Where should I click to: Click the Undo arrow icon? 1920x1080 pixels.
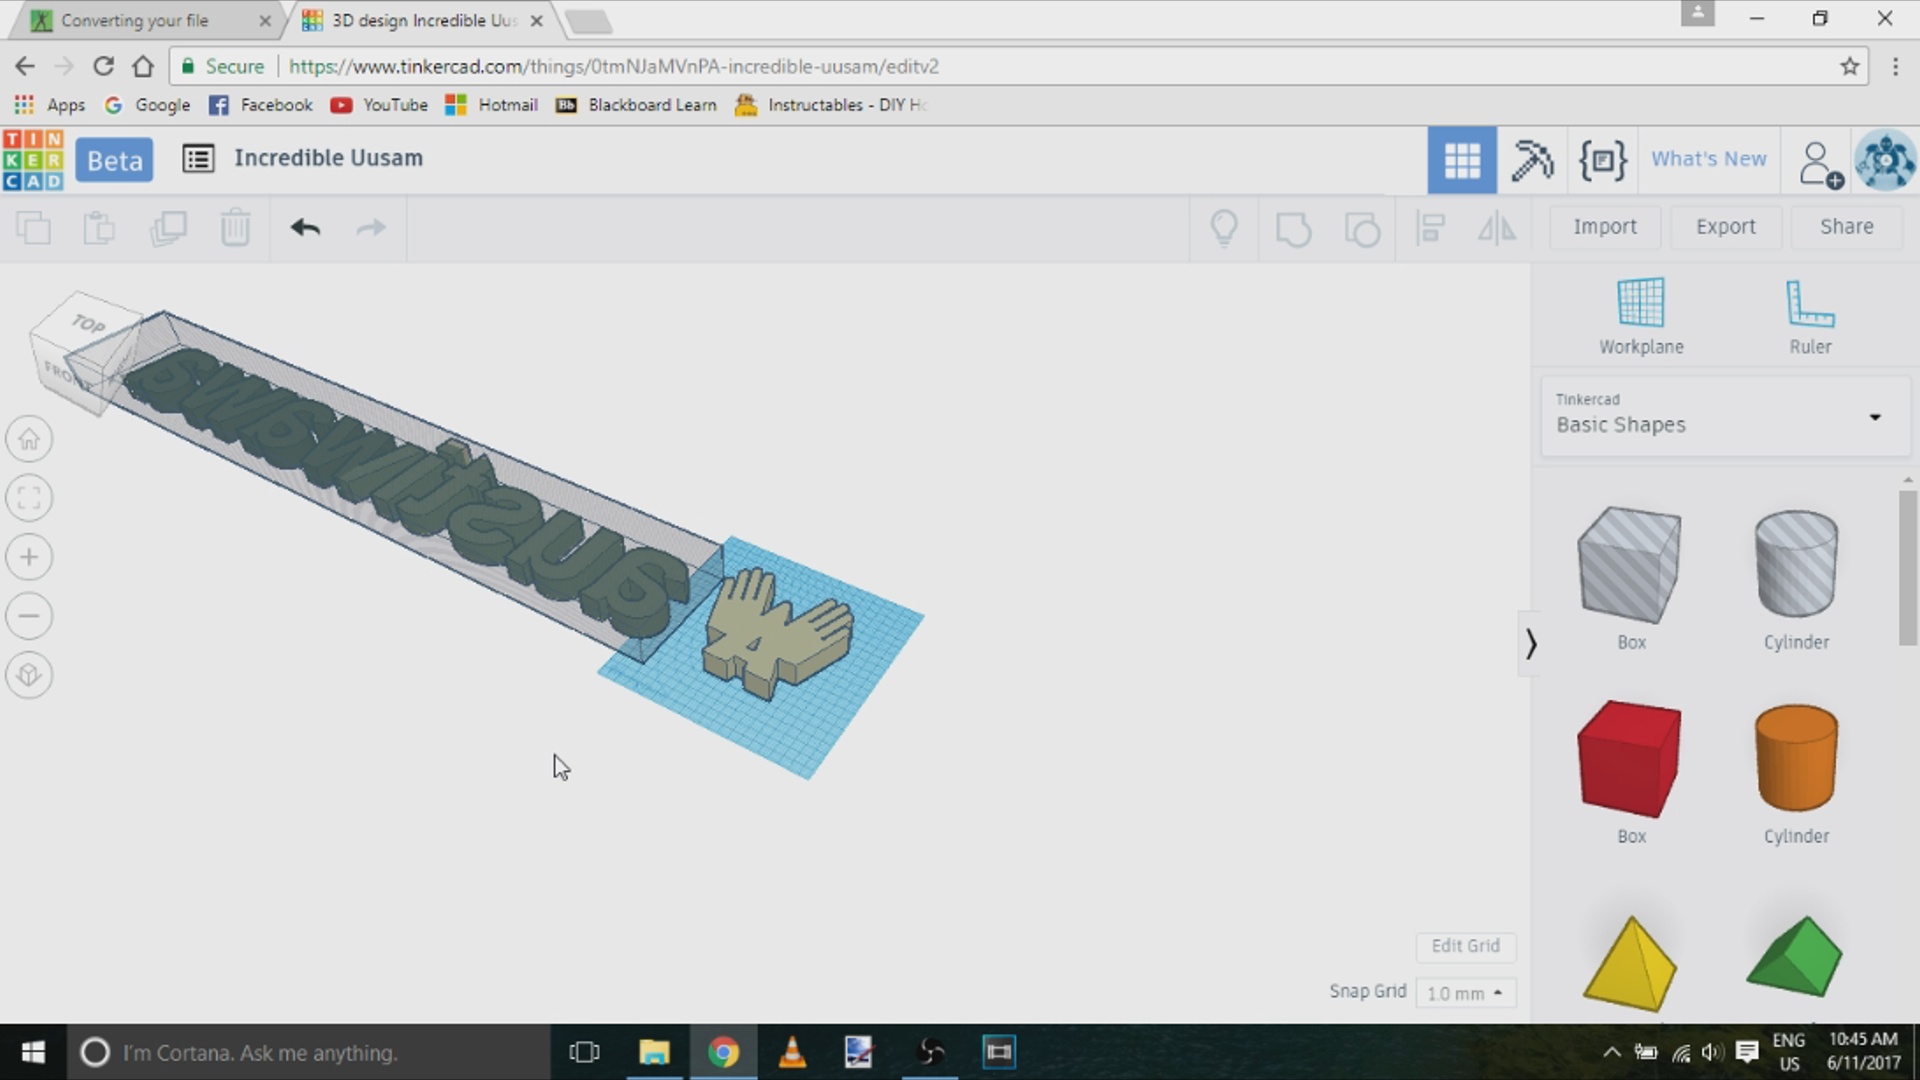pyautogui.click(x=305, y=228)
